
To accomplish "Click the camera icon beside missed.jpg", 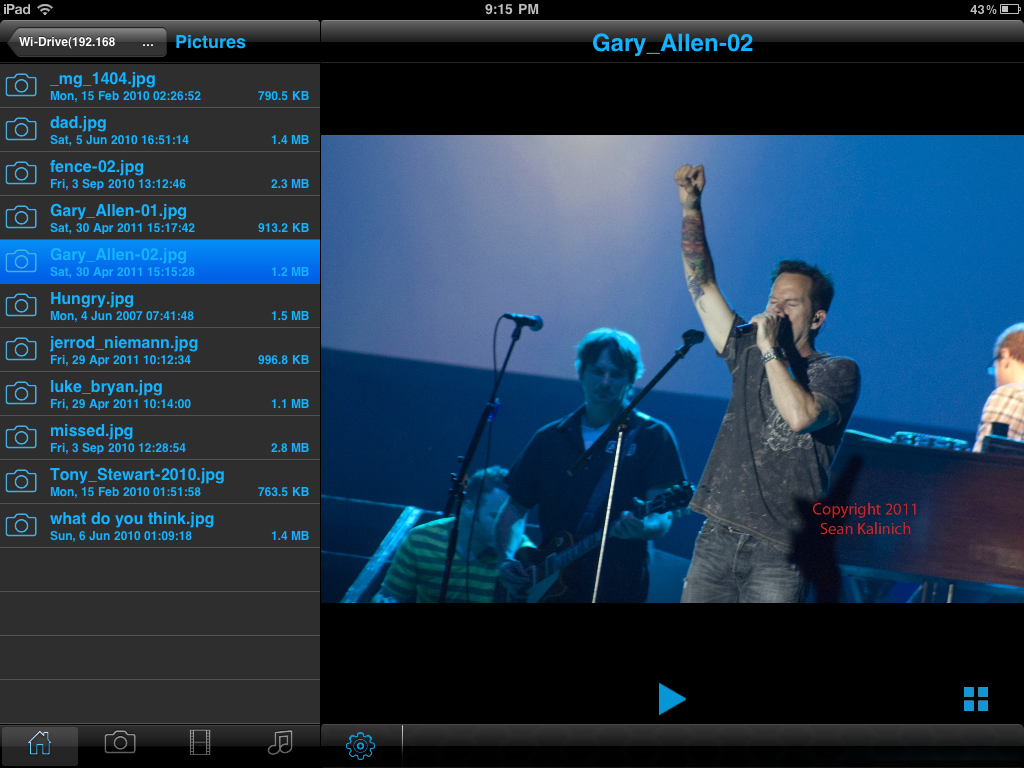I will (x=21, y=437).
